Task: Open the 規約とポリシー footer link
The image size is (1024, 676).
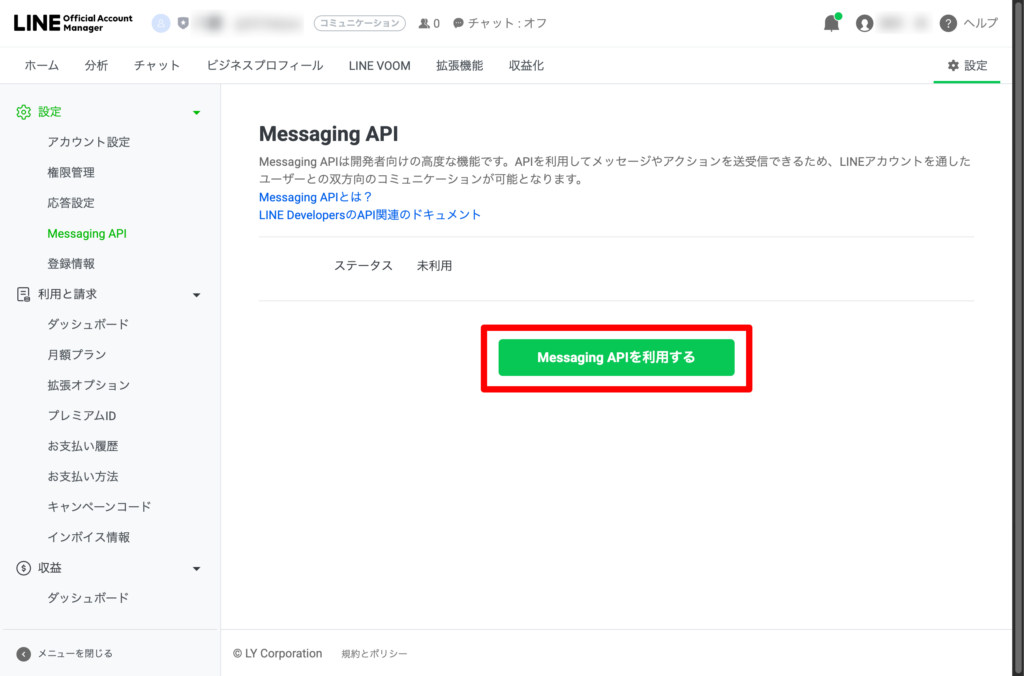Action: coord(374,654)
